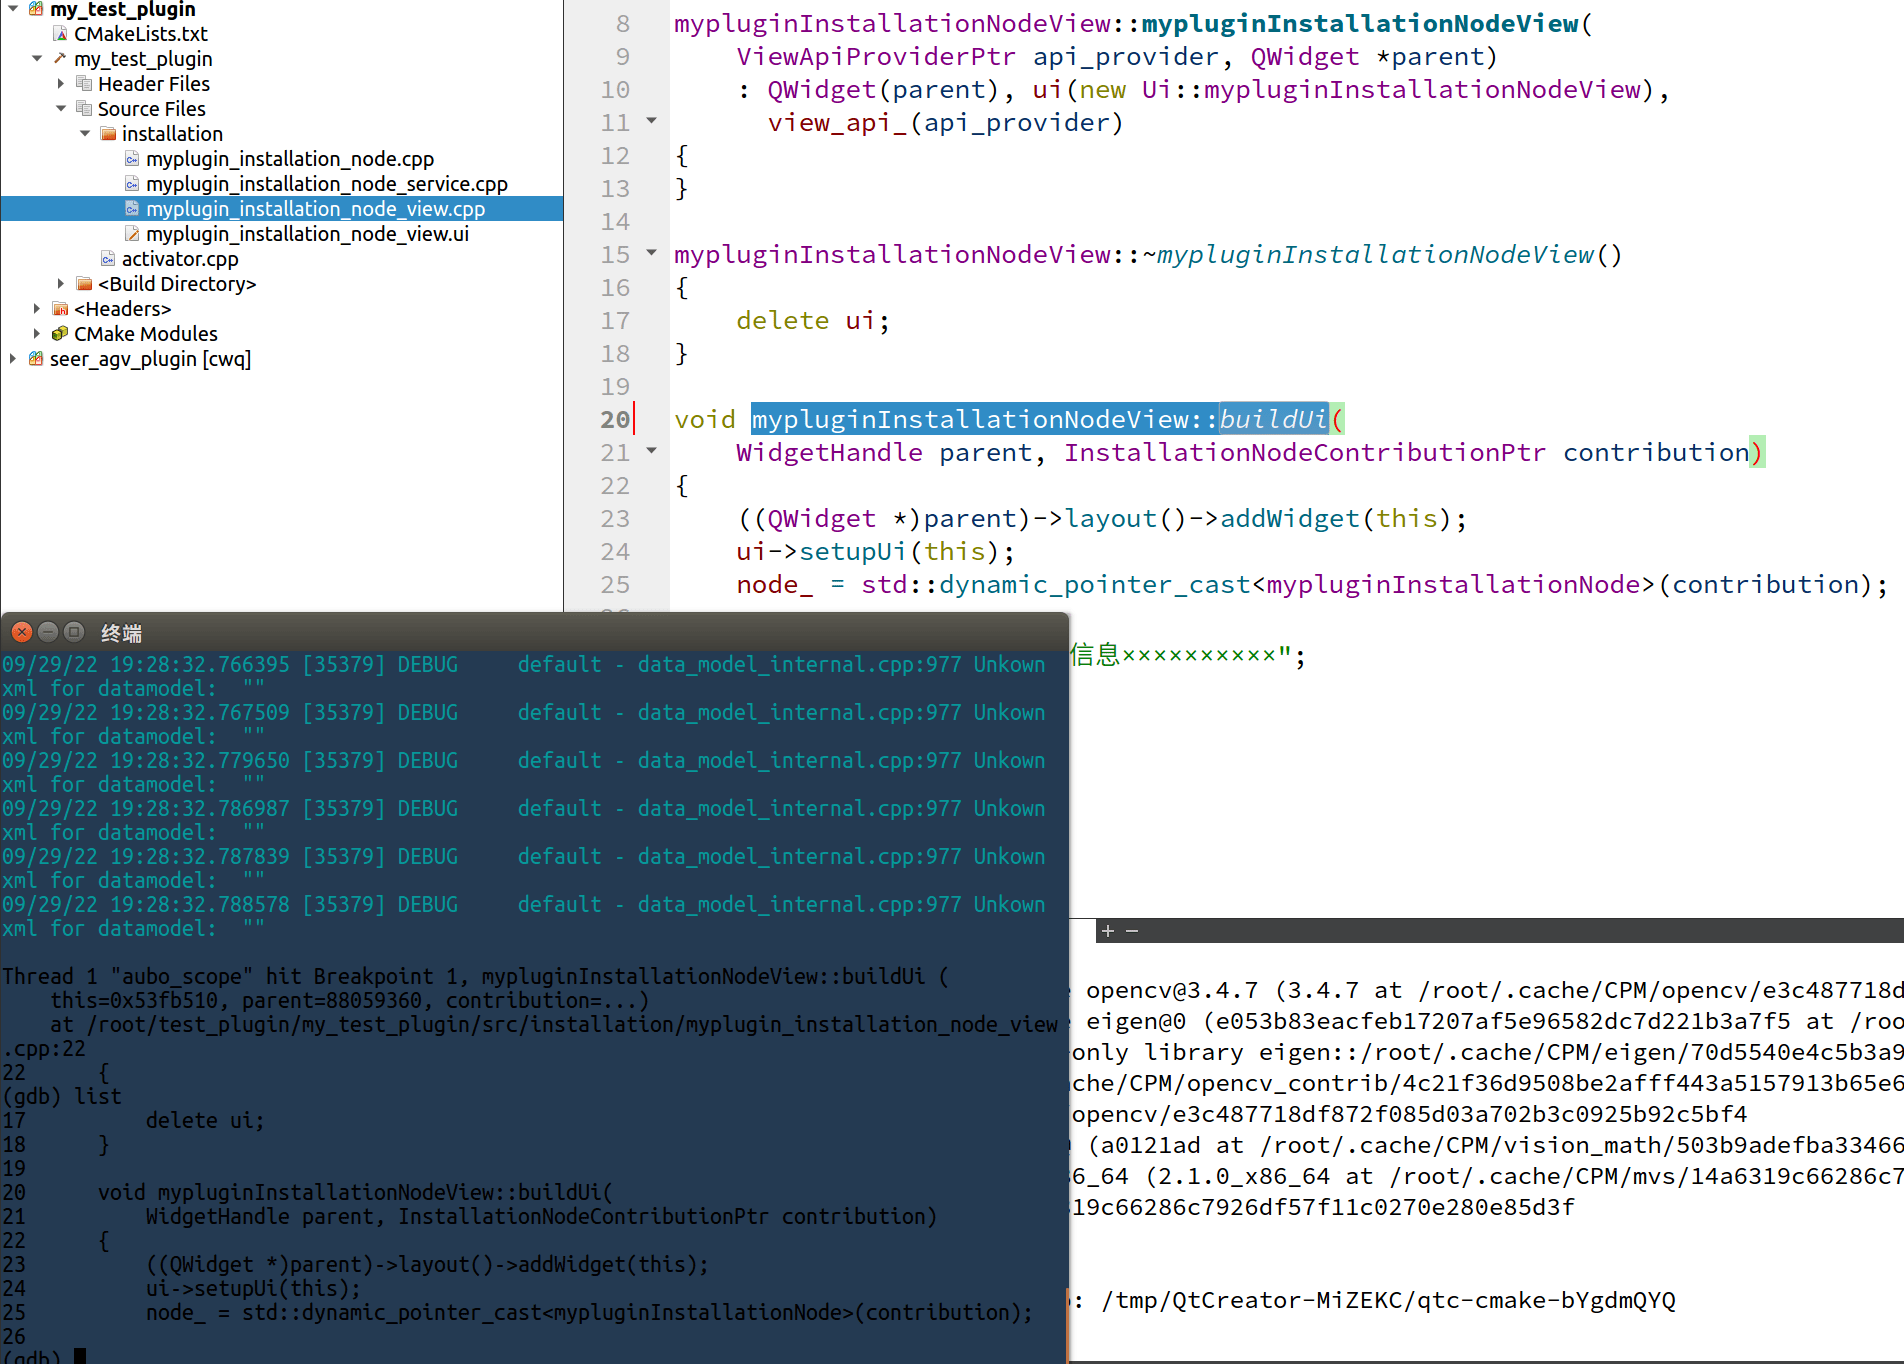Click the Header Files folder icon
Screen dimensions: 1904x1364
(x=84, y=84)
